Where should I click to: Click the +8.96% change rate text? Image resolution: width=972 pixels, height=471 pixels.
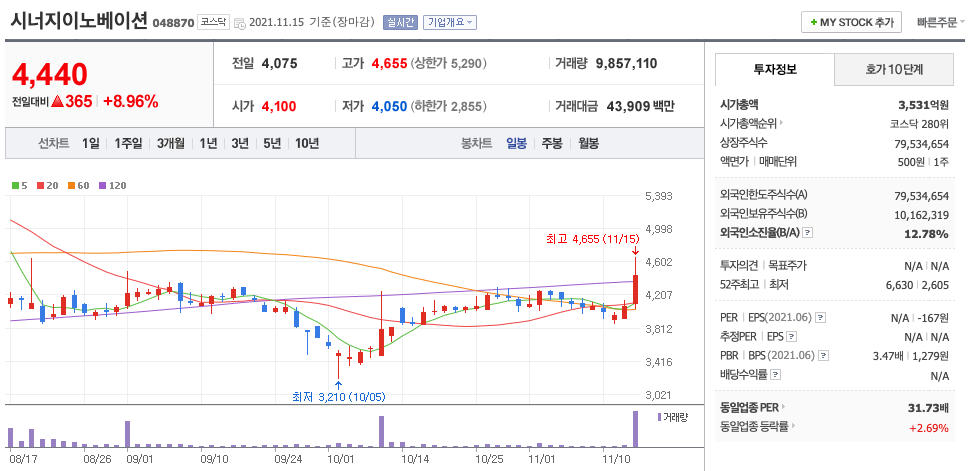click(131, 102)
